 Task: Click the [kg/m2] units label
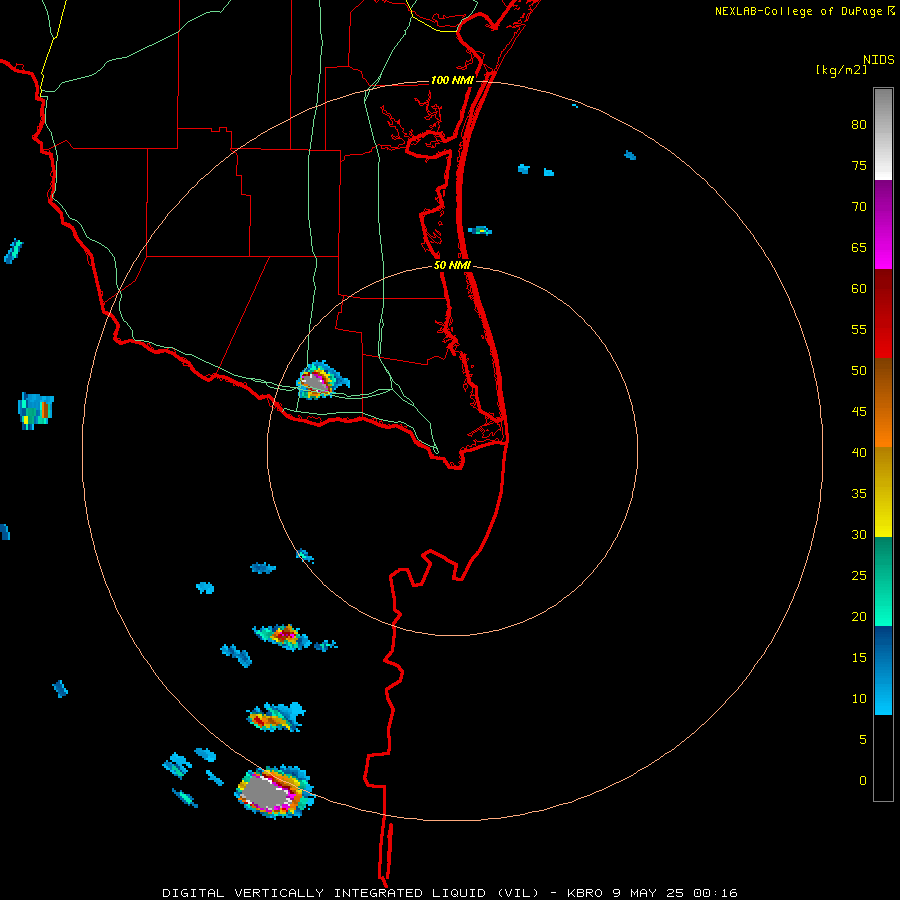pos(841,70)
